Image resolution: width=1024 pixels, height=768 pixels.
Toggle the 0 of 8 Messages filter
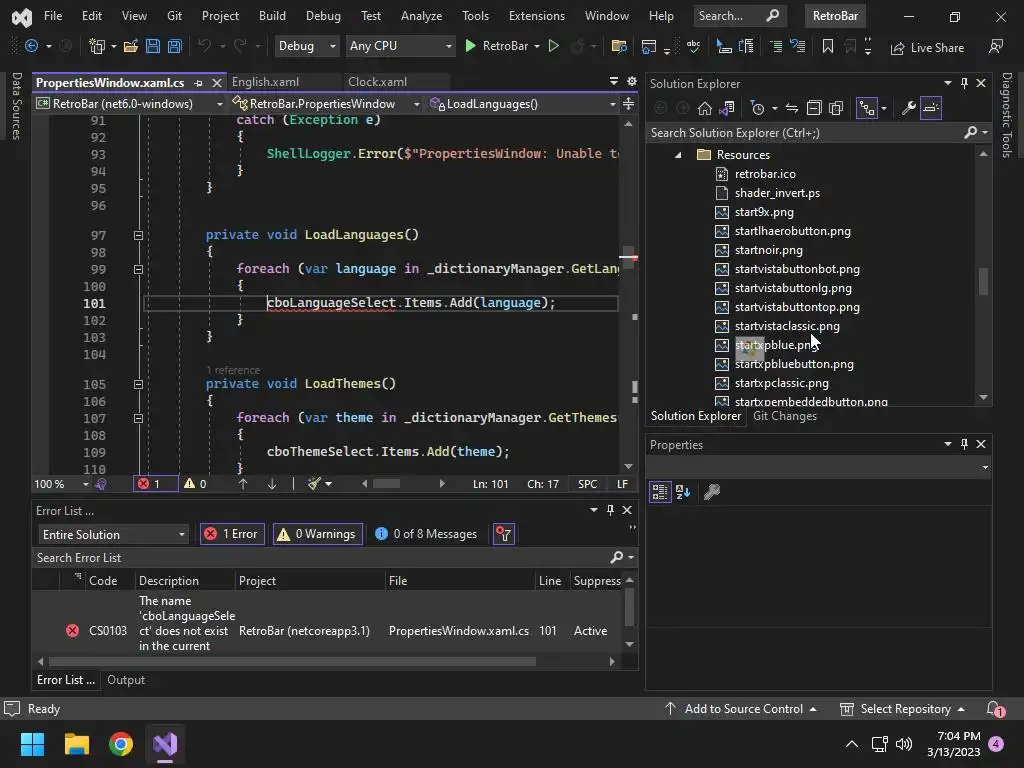coord(426,534)
